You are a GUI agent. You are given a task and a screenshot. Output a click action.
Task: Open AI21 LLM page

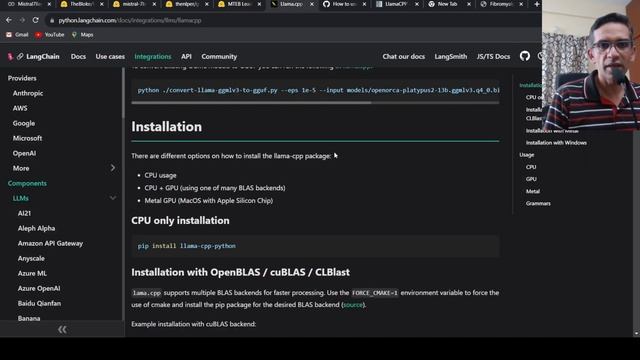(x=24, y=213)
